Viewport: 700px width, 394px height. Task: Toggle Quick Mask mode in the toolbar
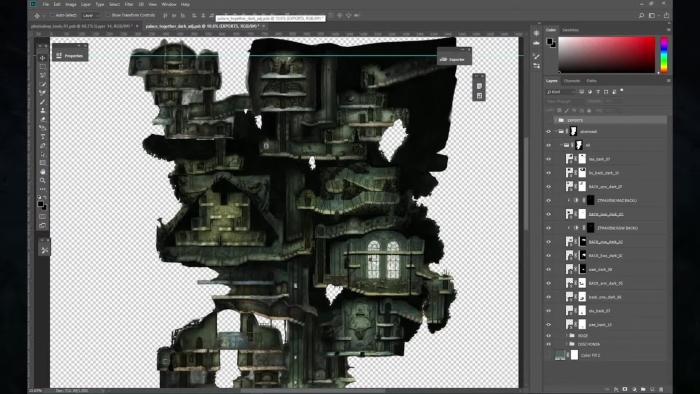[43, 216]
